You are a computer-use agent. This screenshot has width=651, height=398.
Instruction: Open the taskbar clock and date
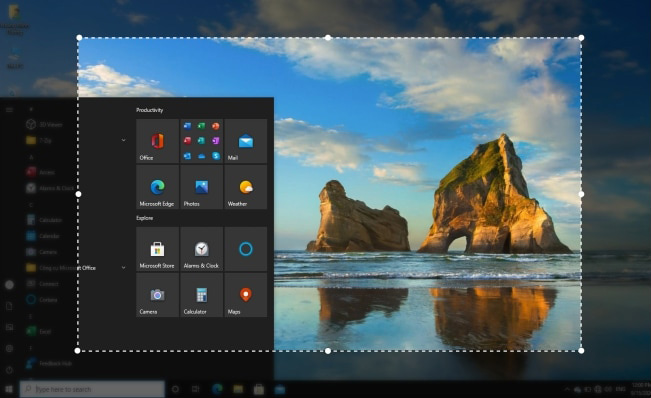[x=640, y=389]
